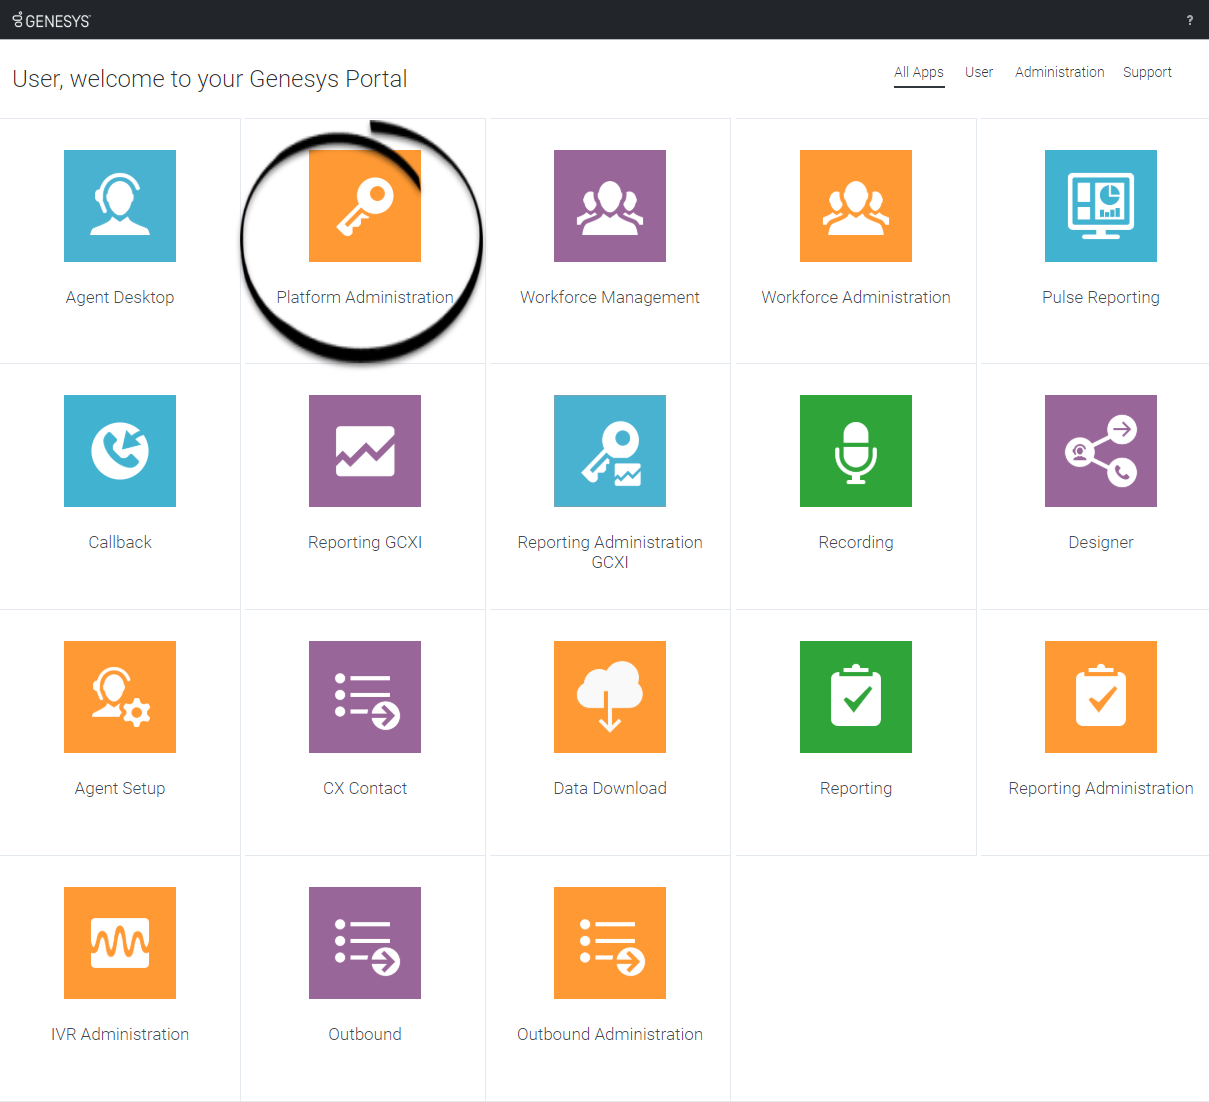Open the Callback phone icon

coord(120,451)
